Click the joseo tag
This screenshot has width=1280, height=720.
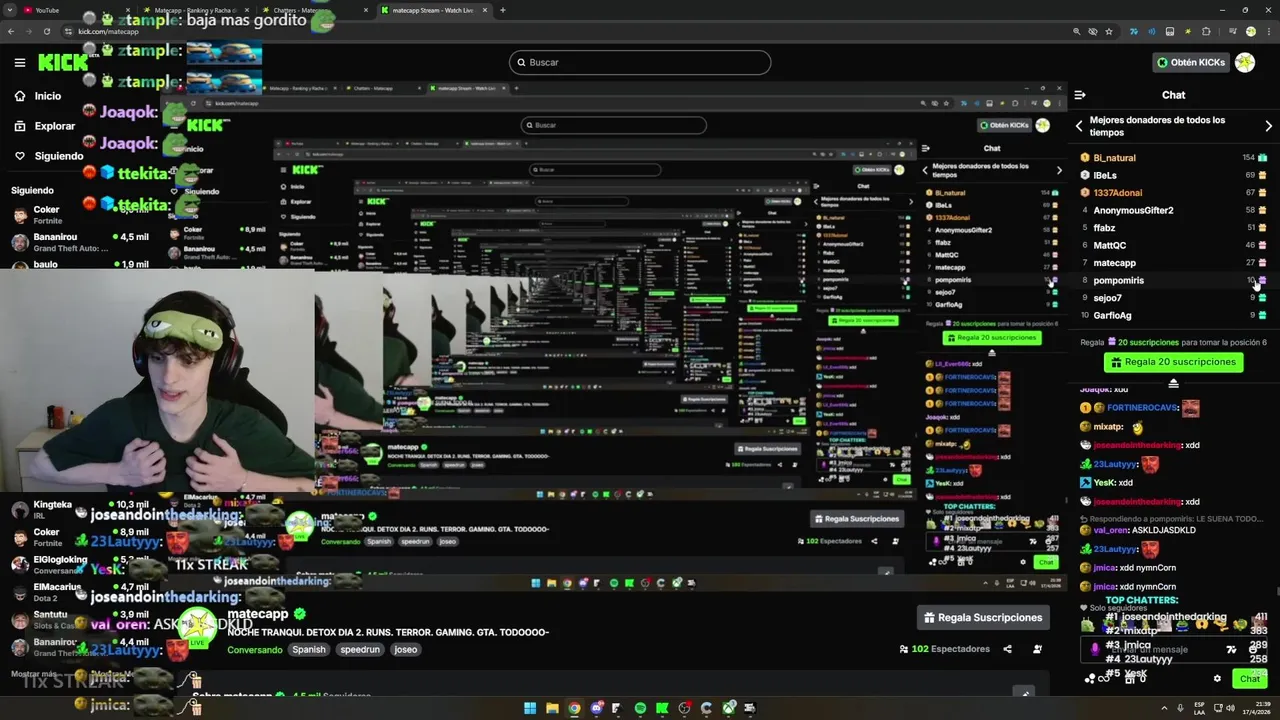point(405,649)
